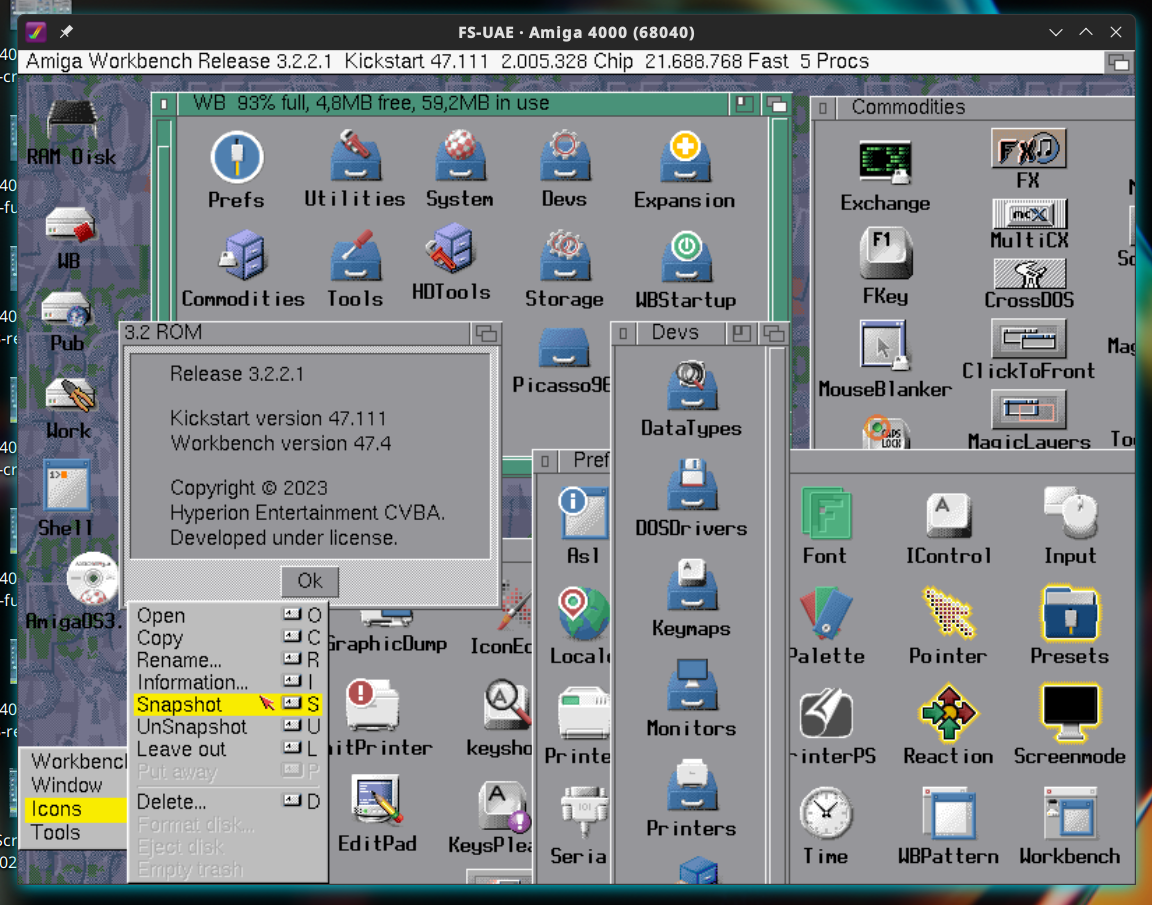Open the Utilities drawer icon
This screenshot has height=905, width=1152.
354,159
